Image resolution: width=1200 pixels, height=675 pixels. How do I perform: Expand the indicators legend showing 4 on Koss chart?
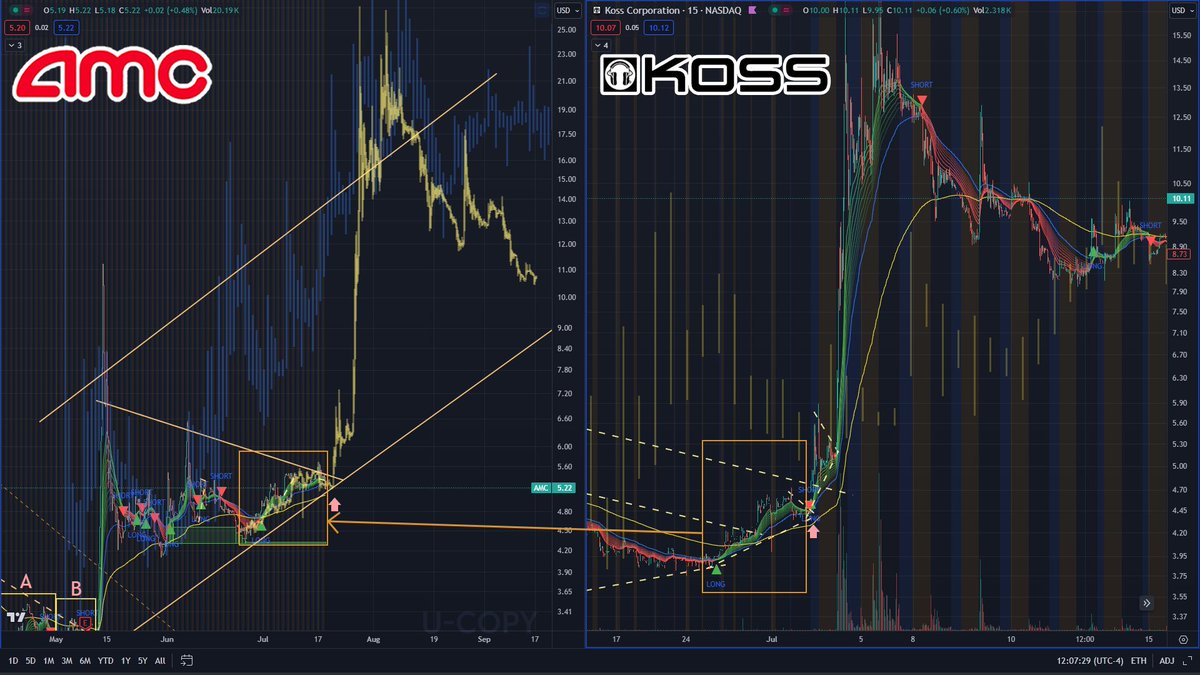[603, 46]
